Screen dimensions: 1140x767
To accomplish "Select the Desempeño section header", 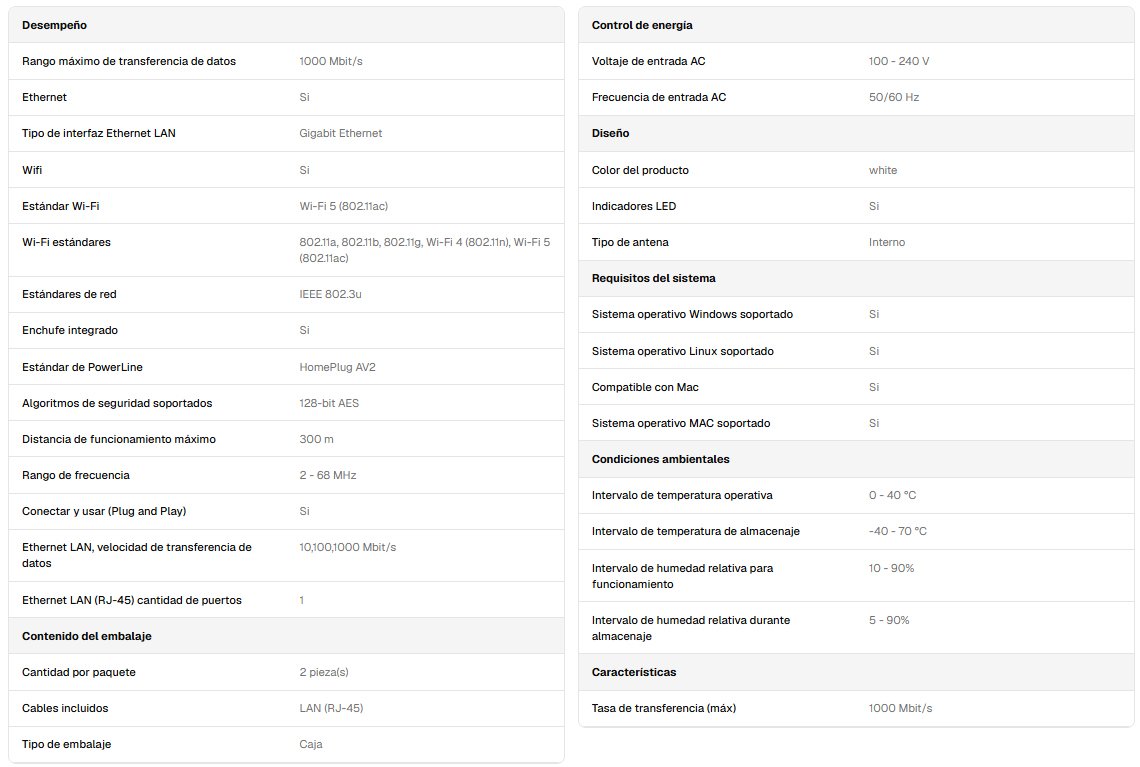I will (x=55, y=25).
